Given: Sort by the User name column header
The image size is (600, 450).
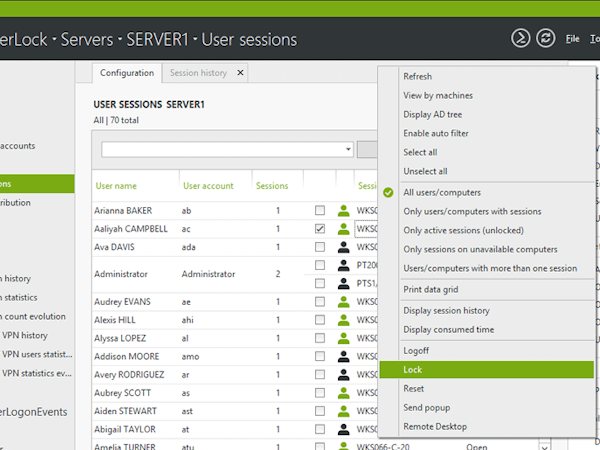Looking at the screenshot, I should tap(116, 186).
